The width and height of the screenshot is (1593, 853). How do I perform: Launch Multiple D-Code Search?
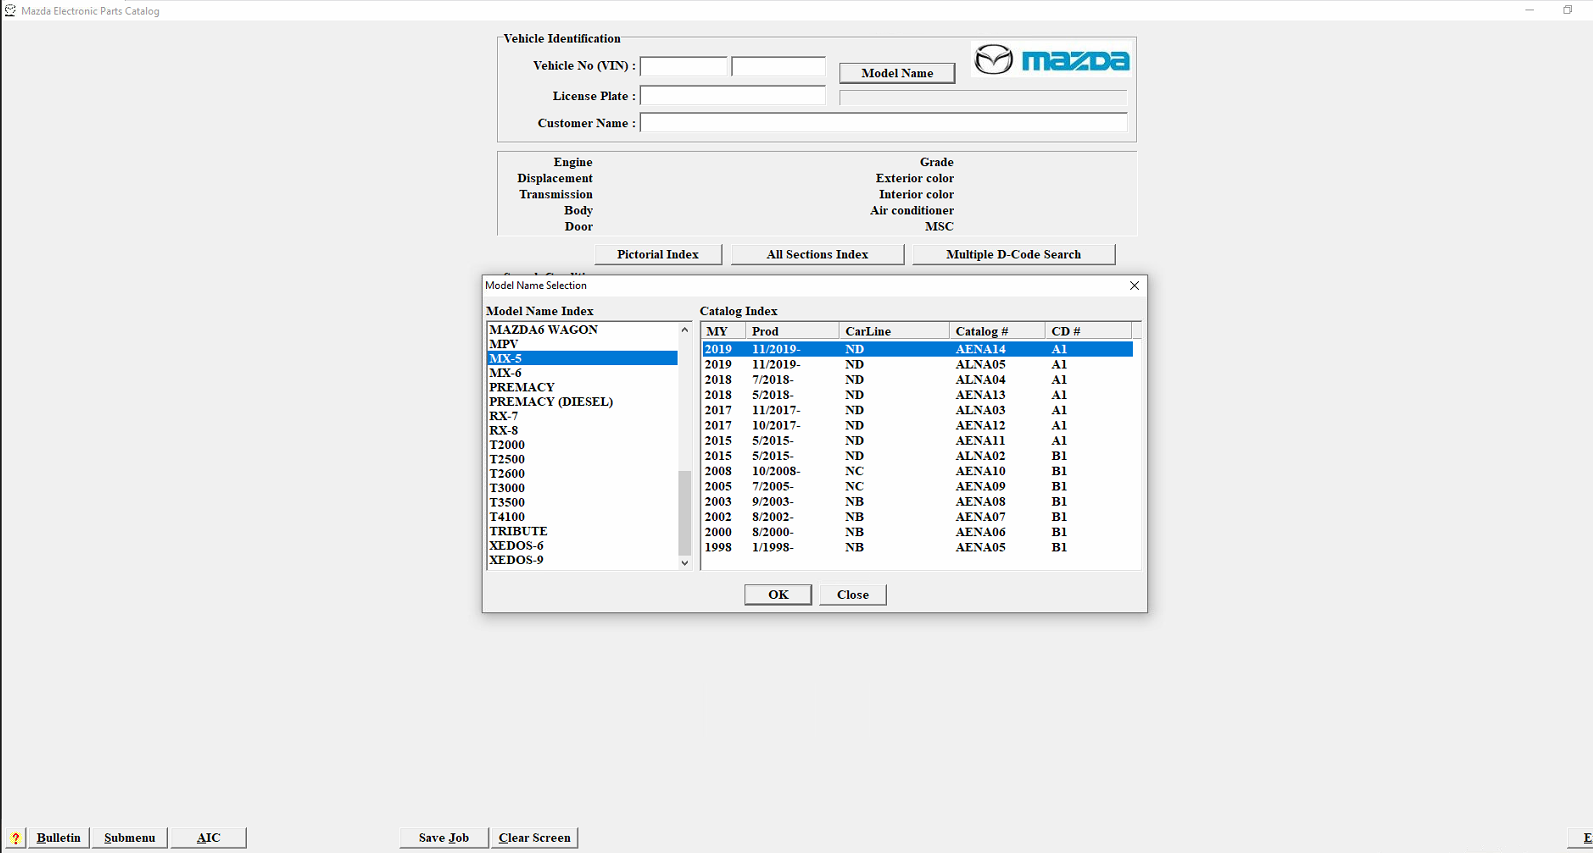(1012, 255)
